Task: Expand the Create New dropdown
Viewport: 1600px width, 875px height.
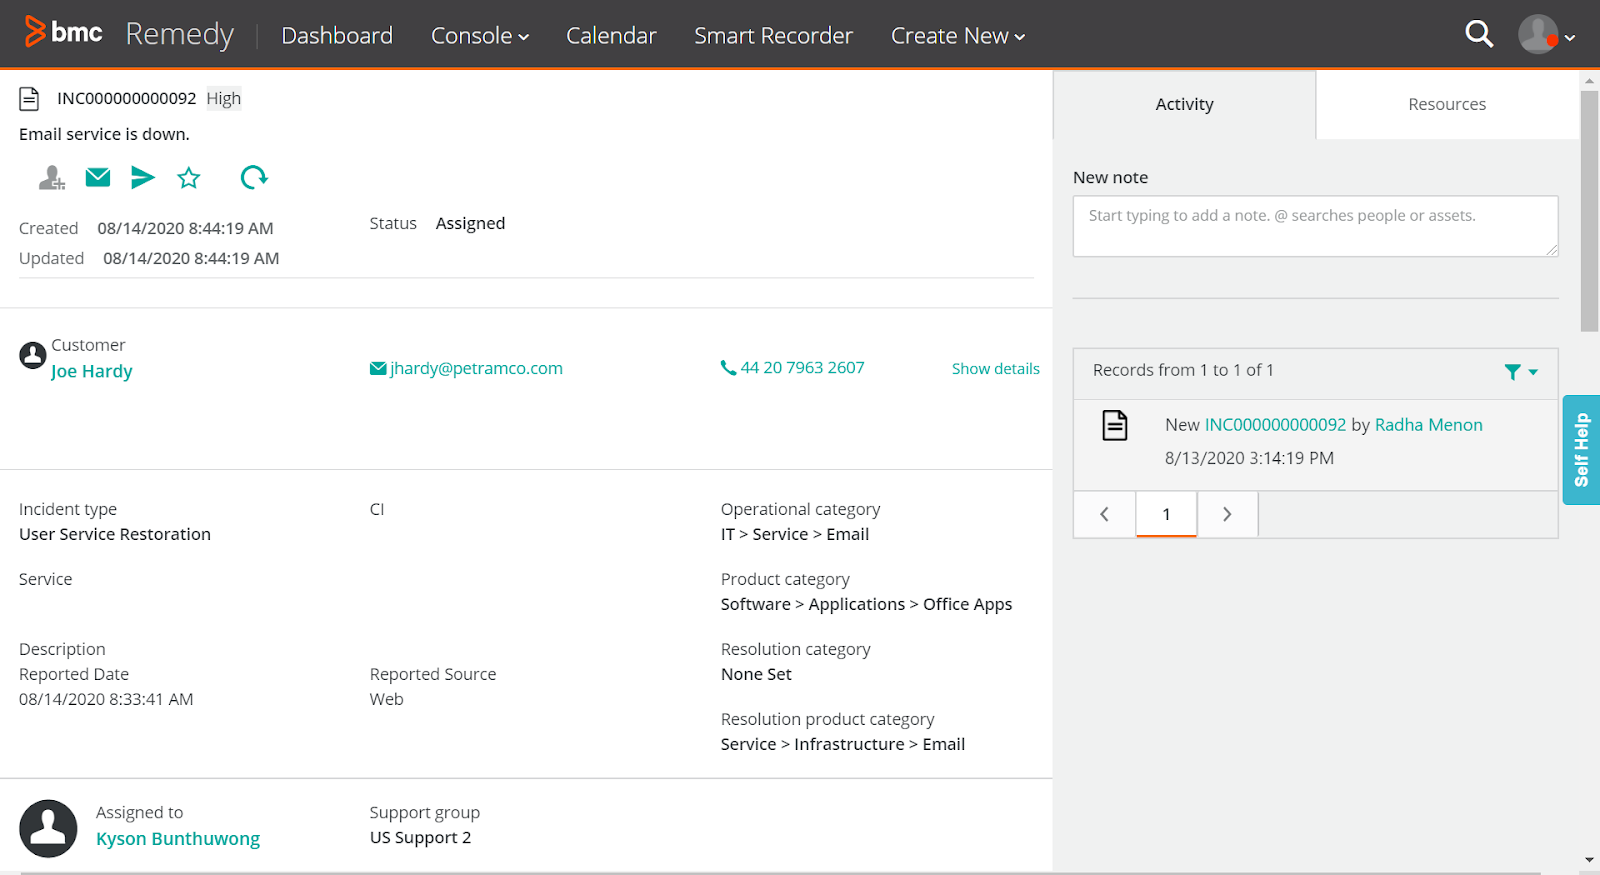Action: click(x=958, y=35)
